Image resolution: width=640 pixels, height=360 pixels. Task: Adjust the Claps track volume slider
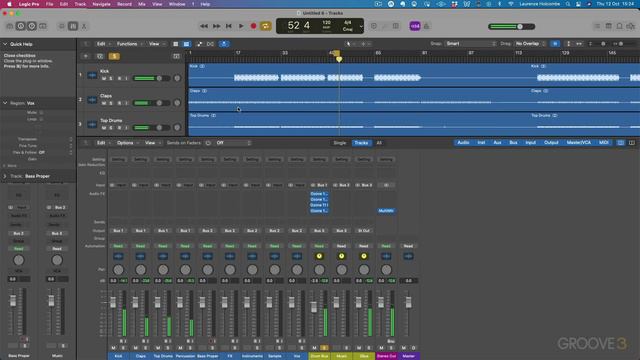[152, 103]
